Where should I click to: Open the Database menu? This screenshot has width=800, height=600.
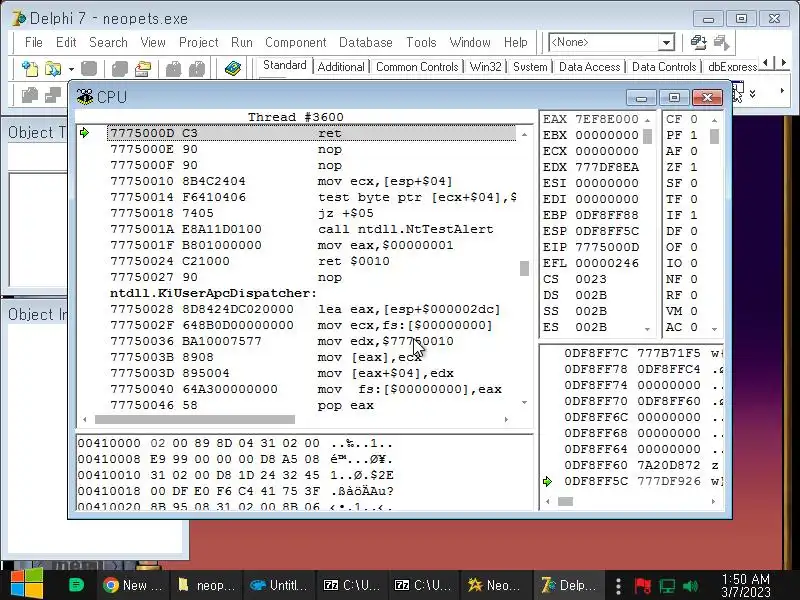(366, 42)
